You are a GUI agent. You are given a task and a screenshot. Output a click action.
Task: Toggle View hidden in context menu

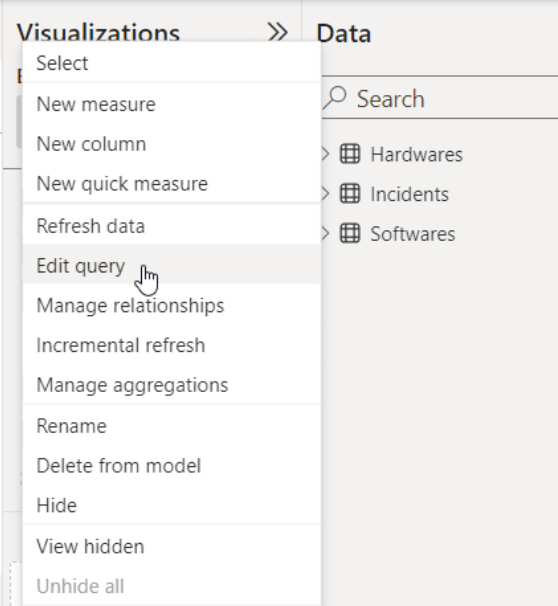(172, 546)
